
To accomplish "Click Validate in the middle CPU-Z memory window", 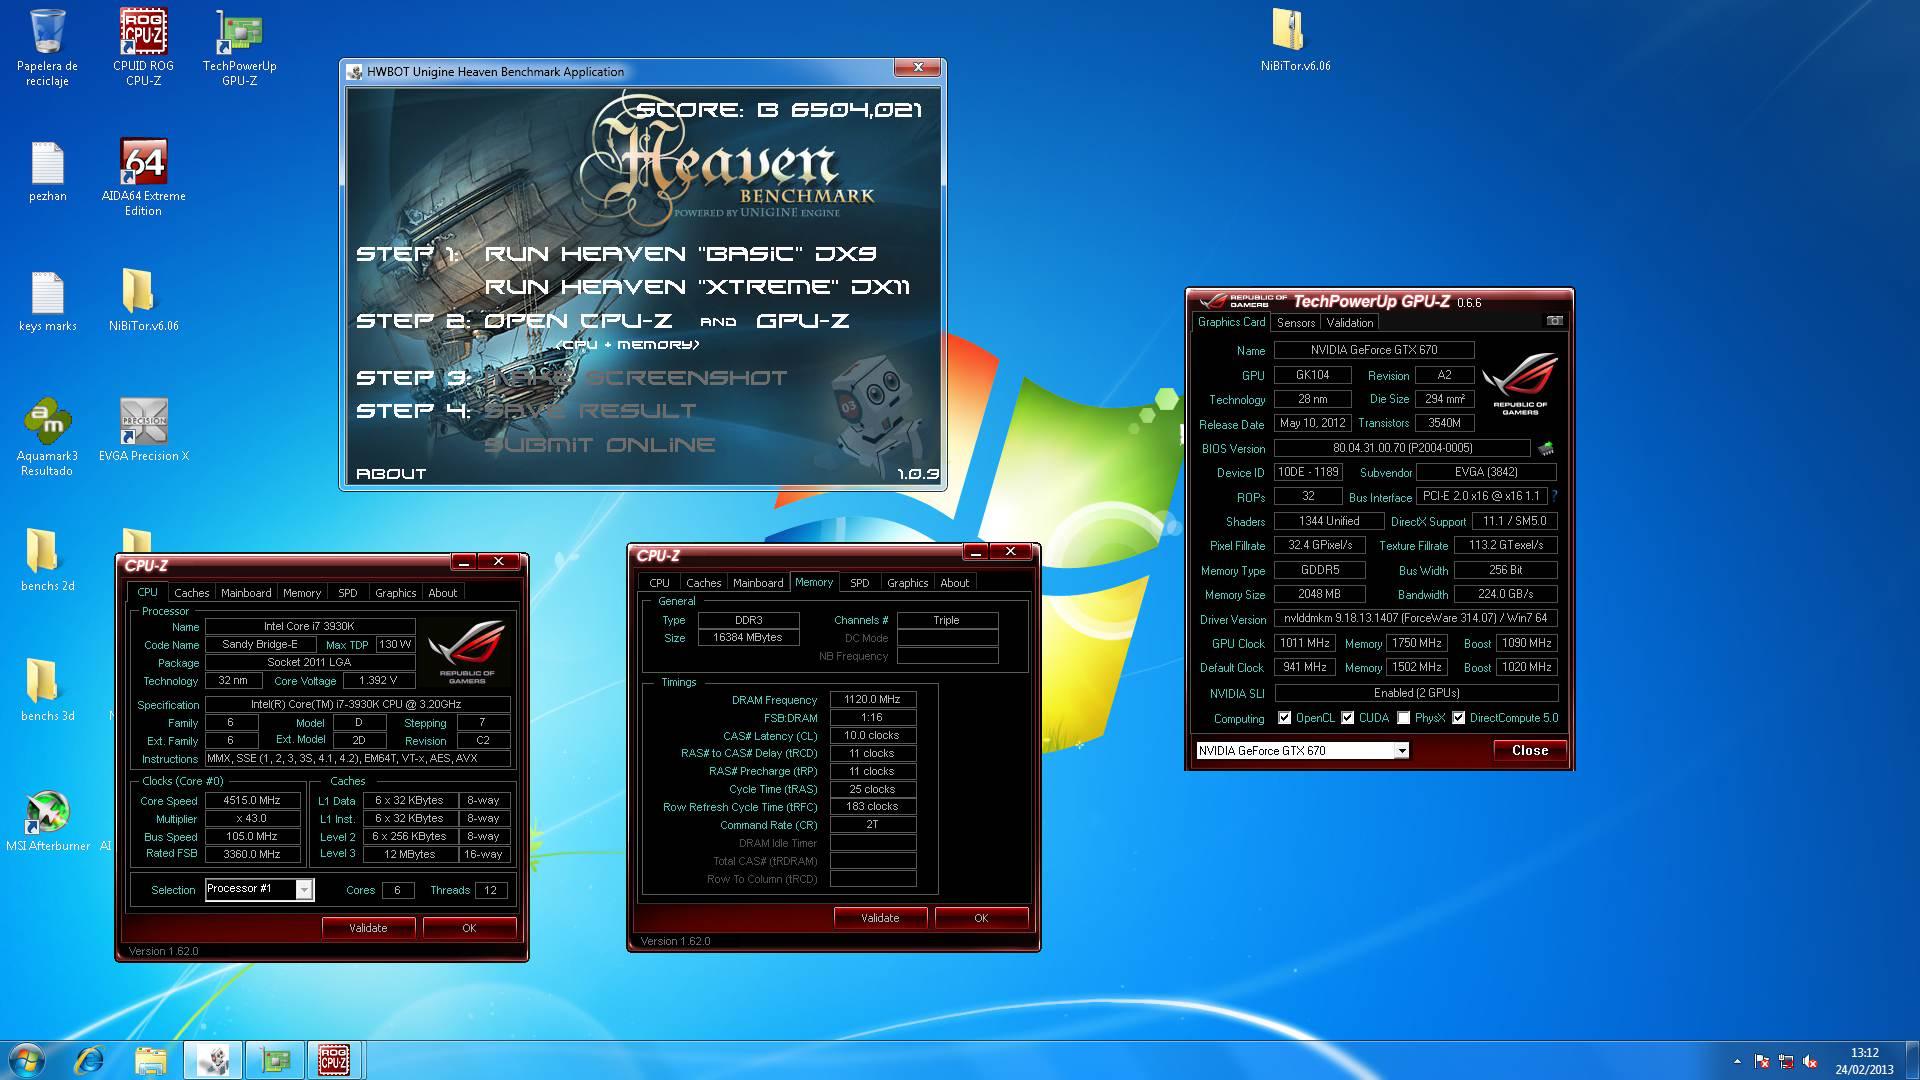I will 880,918.
